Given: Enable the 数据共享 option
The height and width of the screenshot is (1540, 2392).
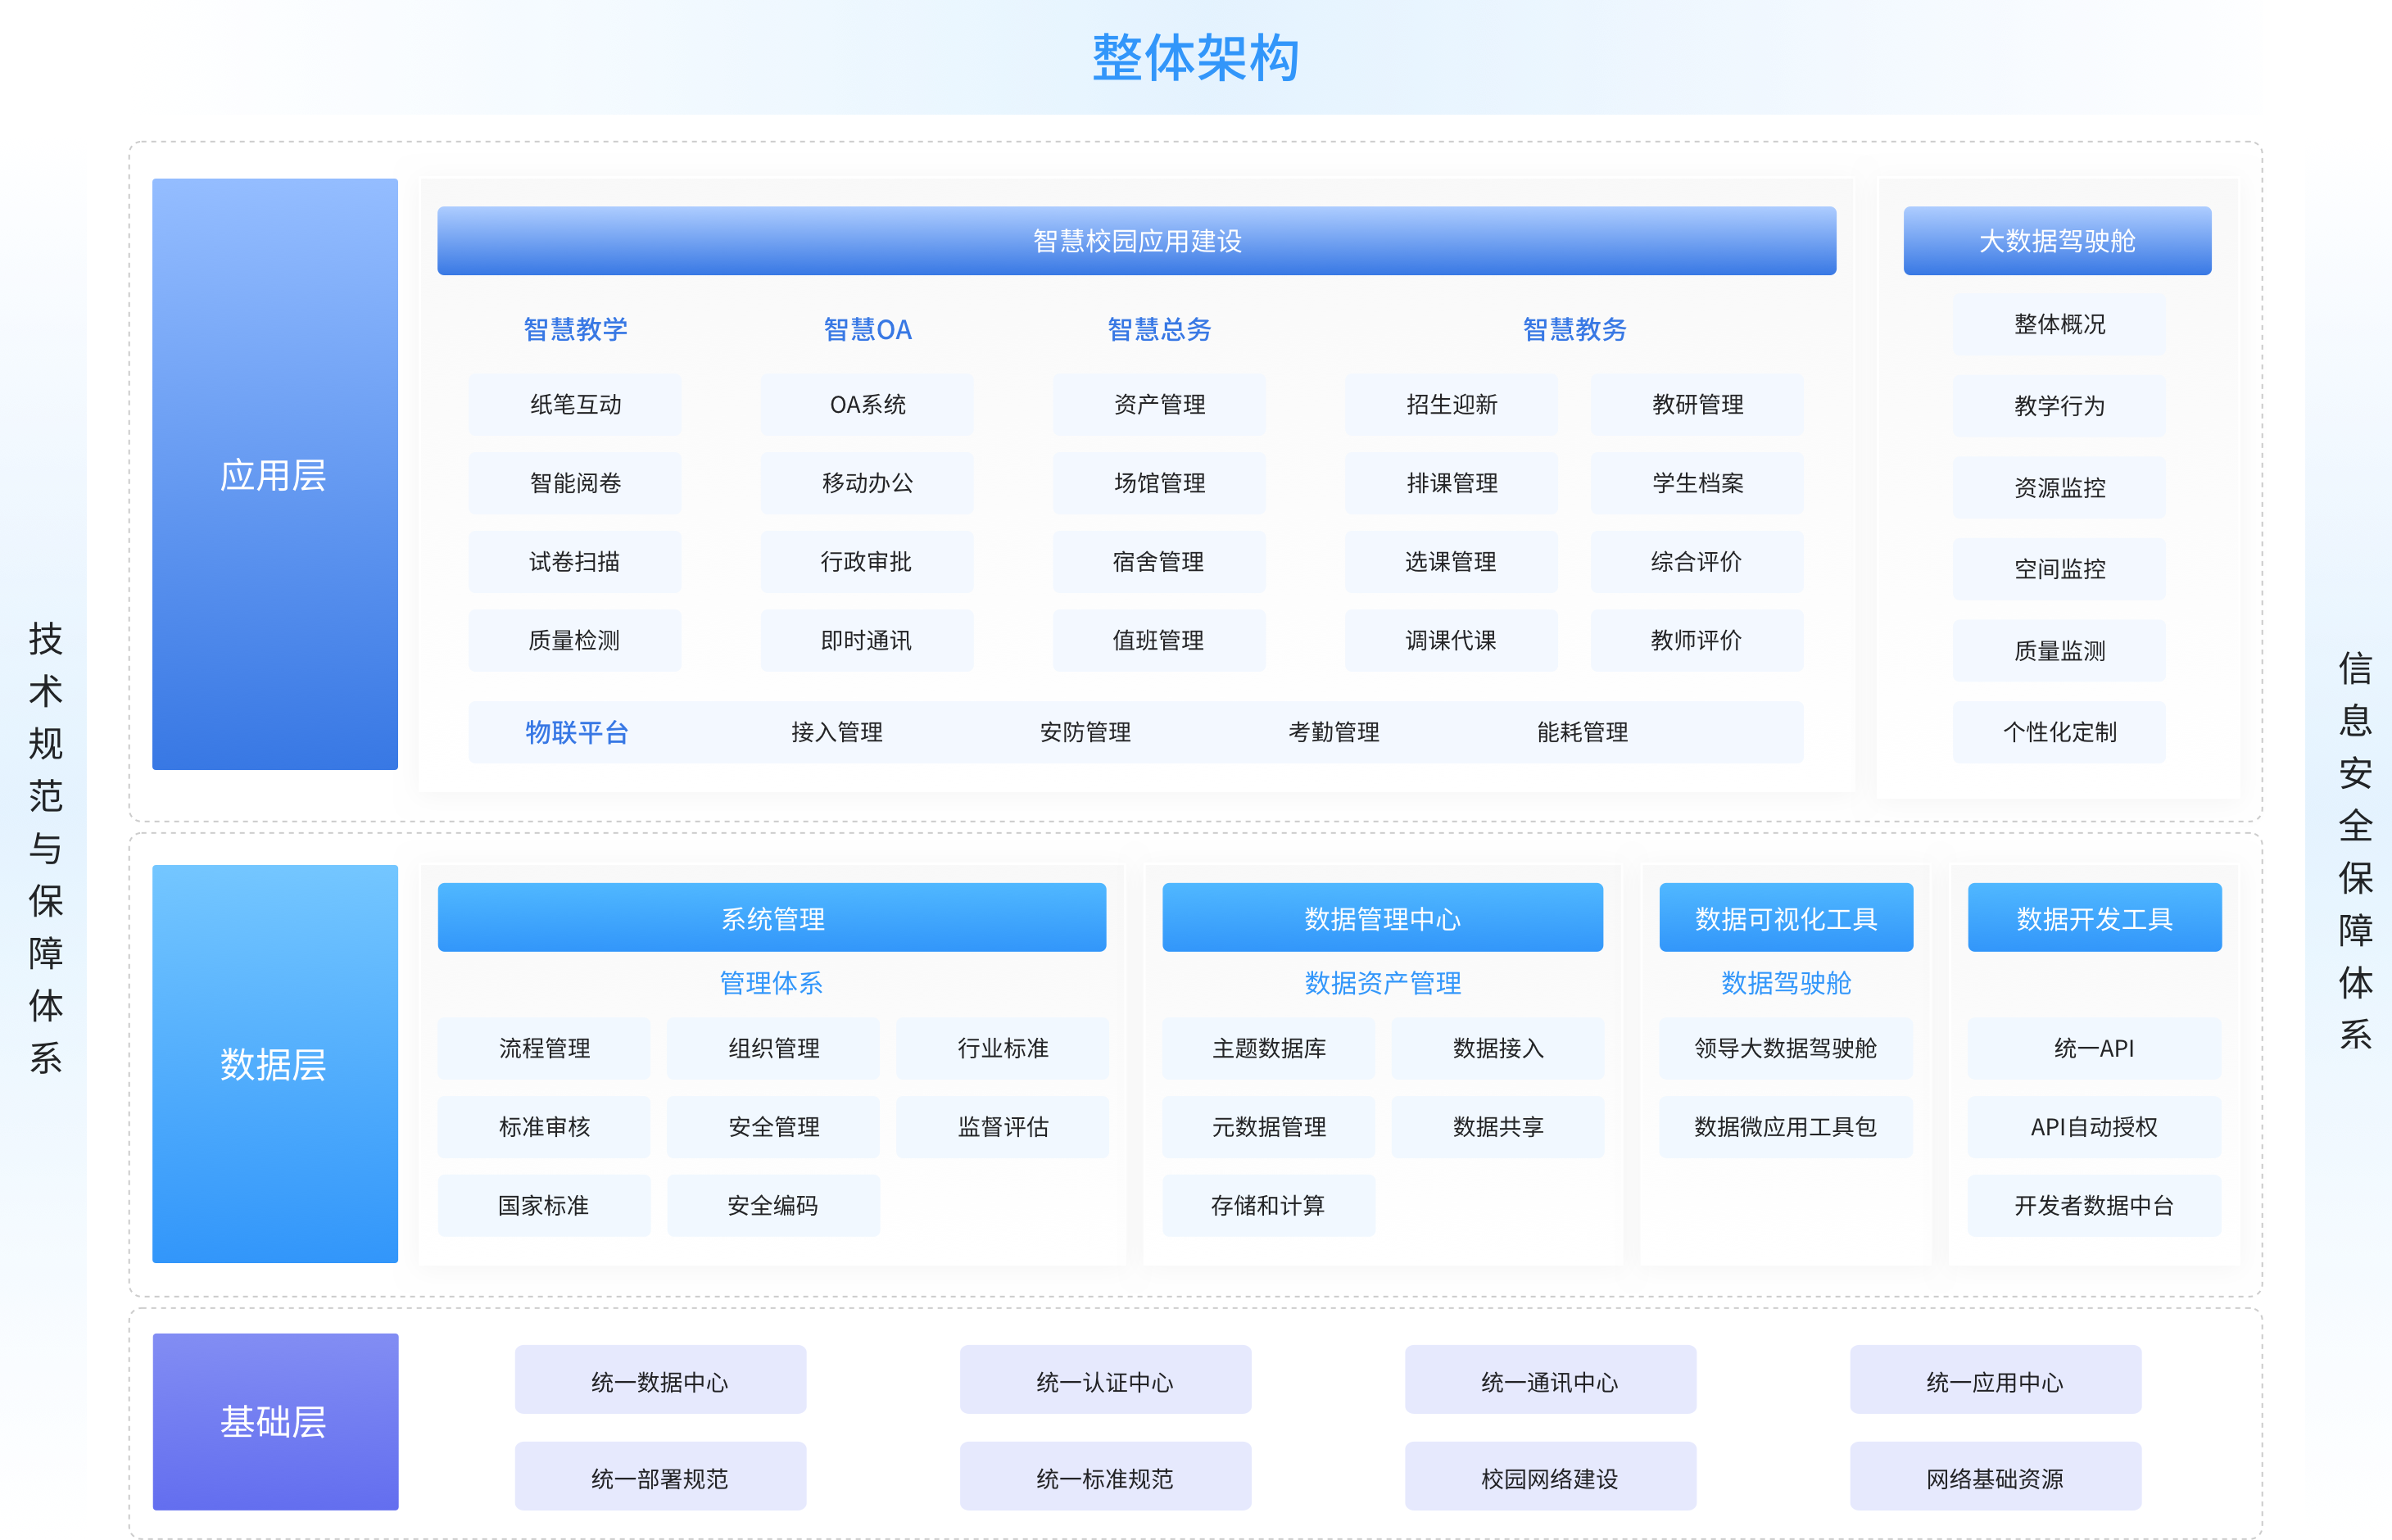Looking at the screenshot, I should [1498, 1126].
